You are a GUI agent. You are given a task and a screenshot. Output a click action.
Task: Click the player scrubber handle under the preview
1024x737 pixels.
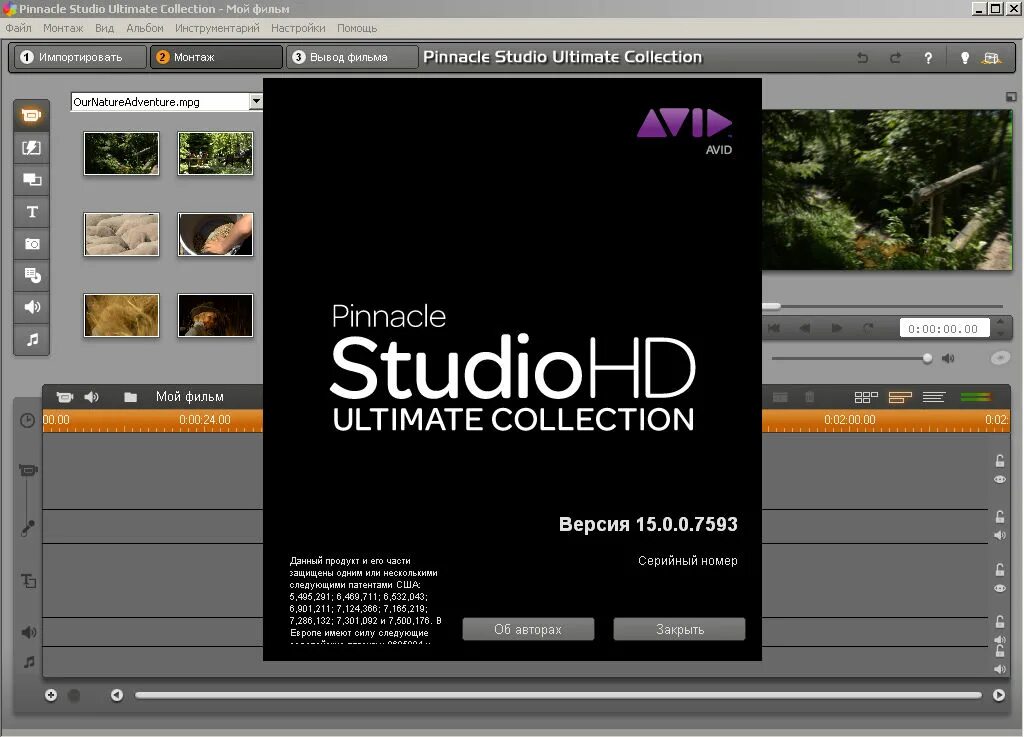[x=771, y=306]
